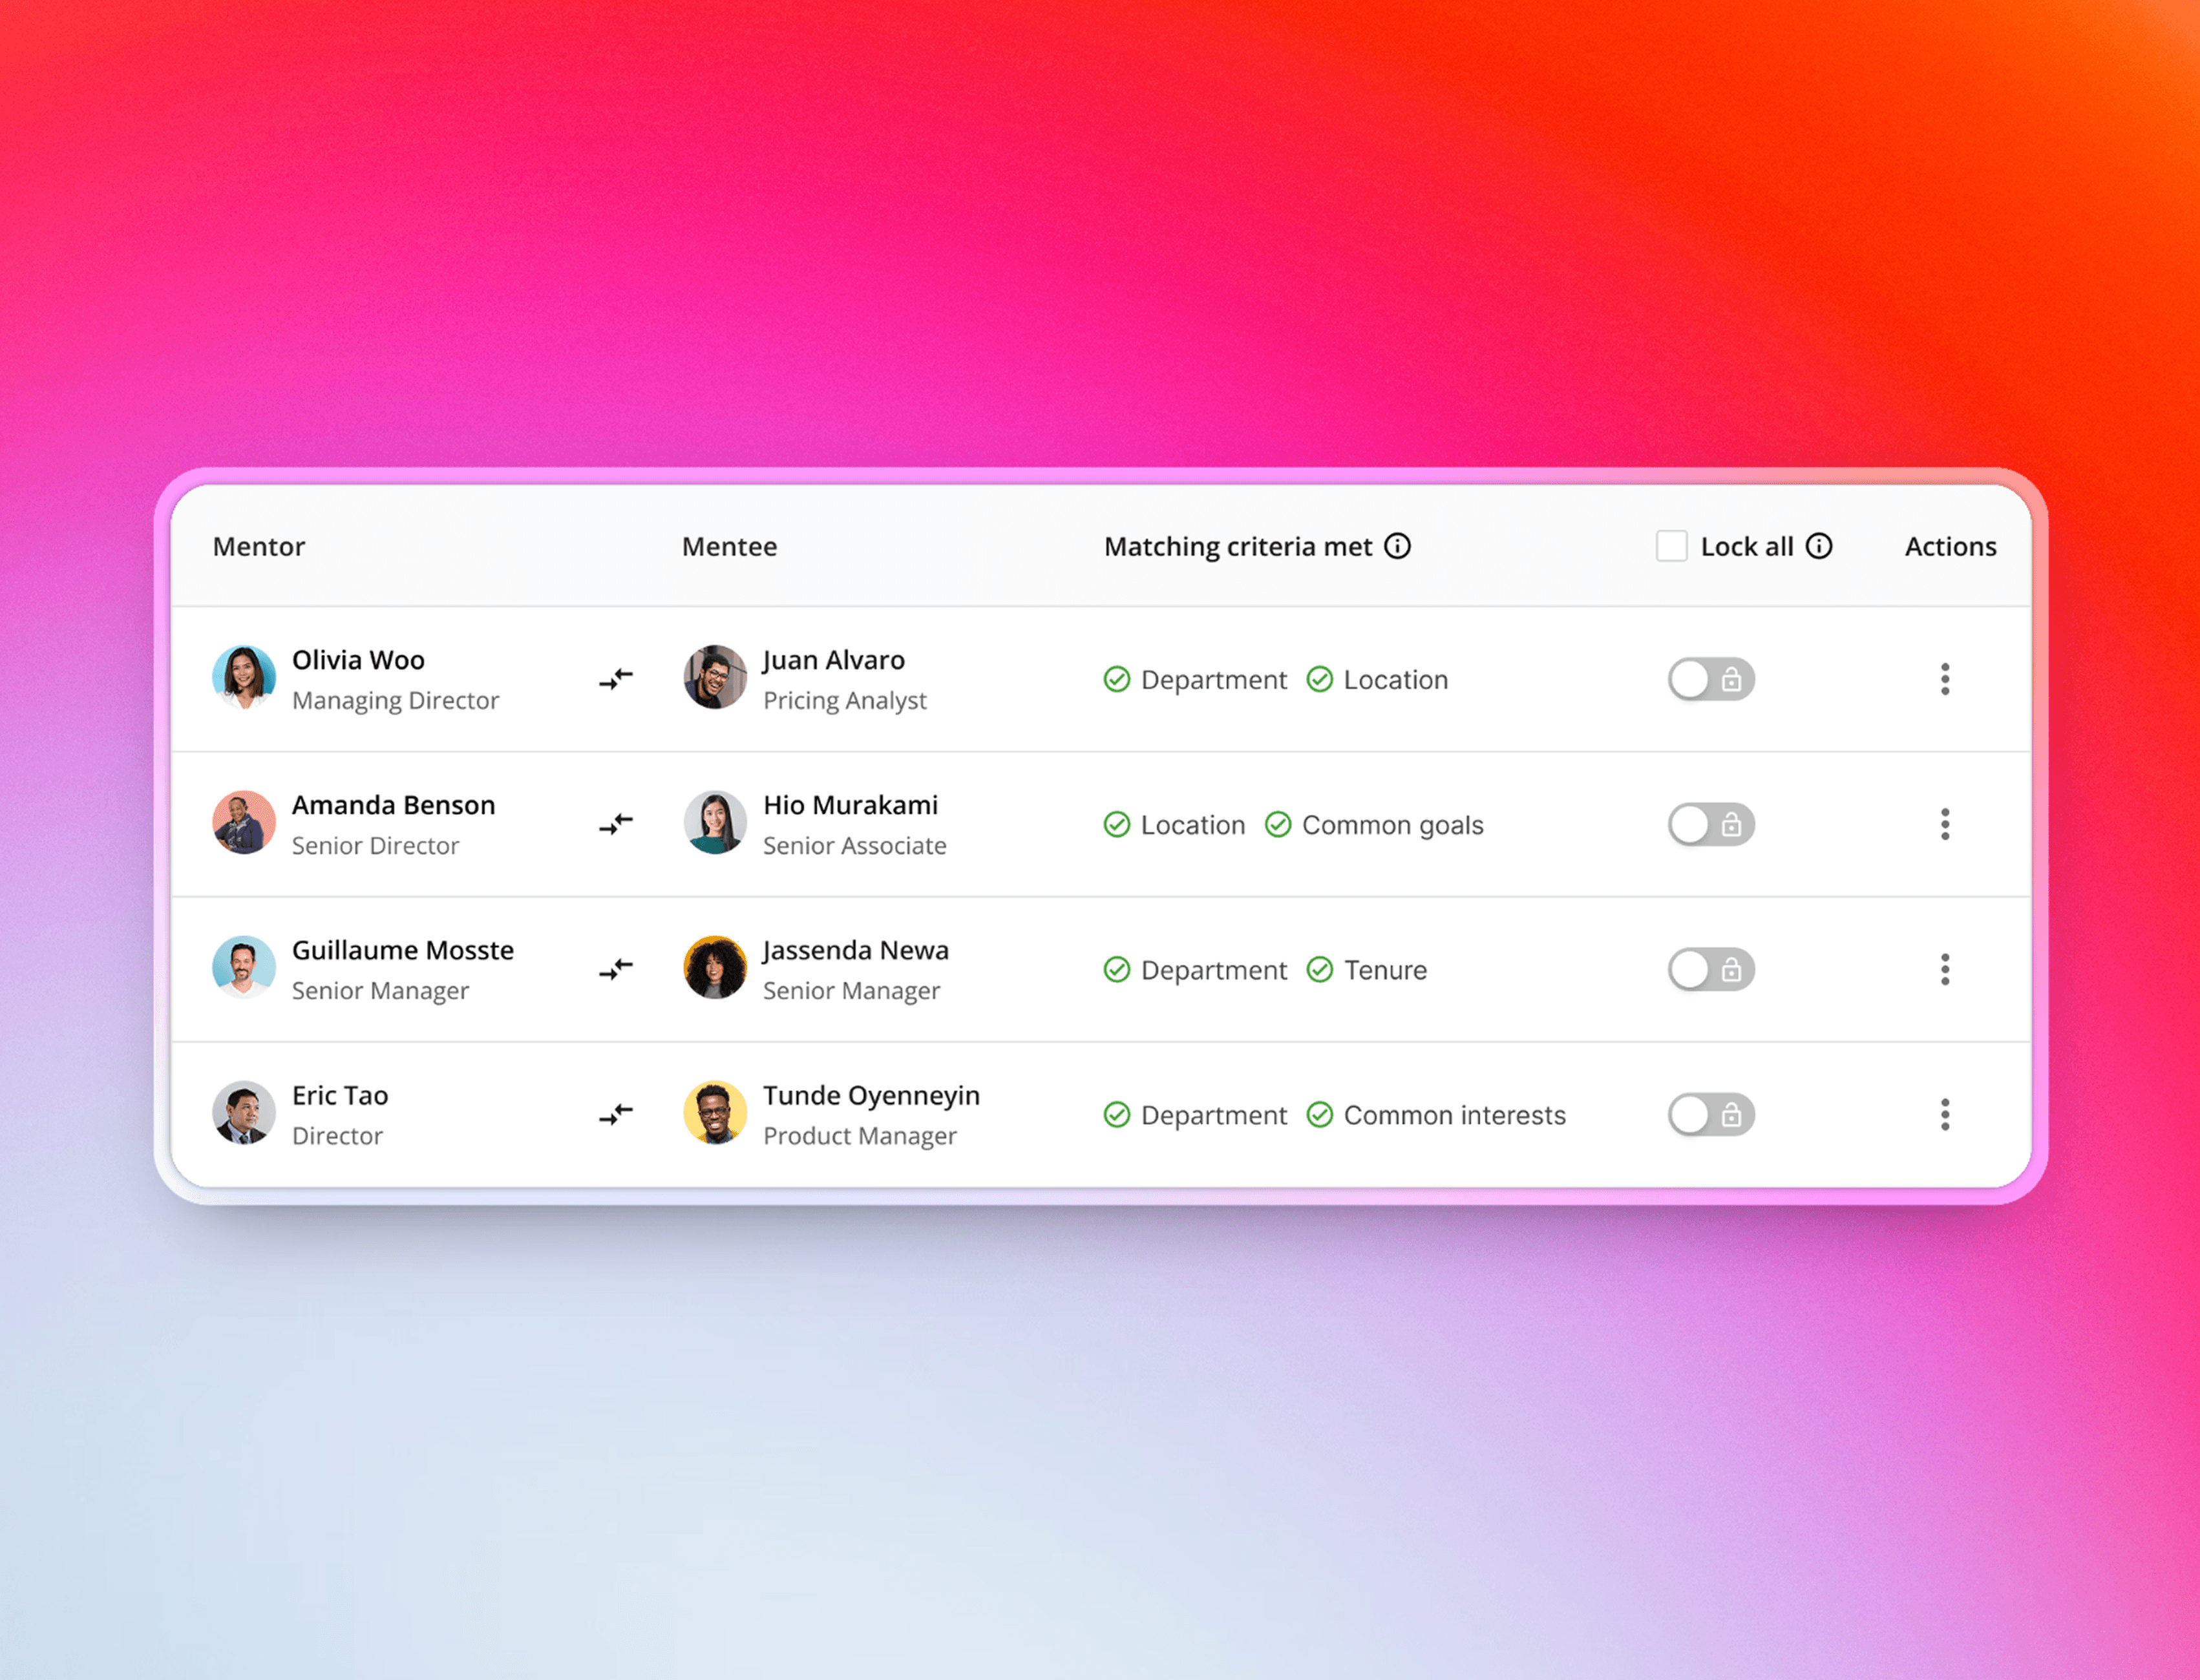Click Jassenda Newa's avatar photo

pyautogui.click(x=714, y=968)
